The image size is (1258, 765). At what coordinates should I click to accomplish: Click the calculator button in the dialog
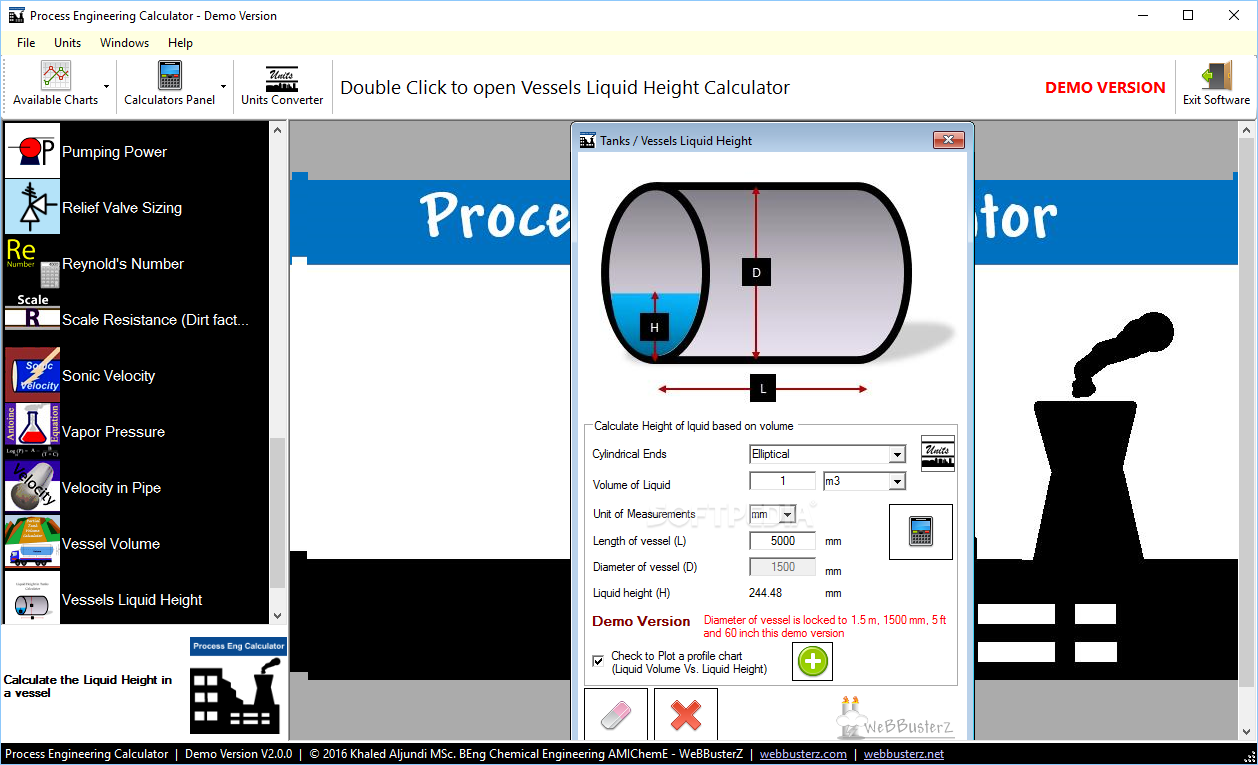click(x=921, y=531)
